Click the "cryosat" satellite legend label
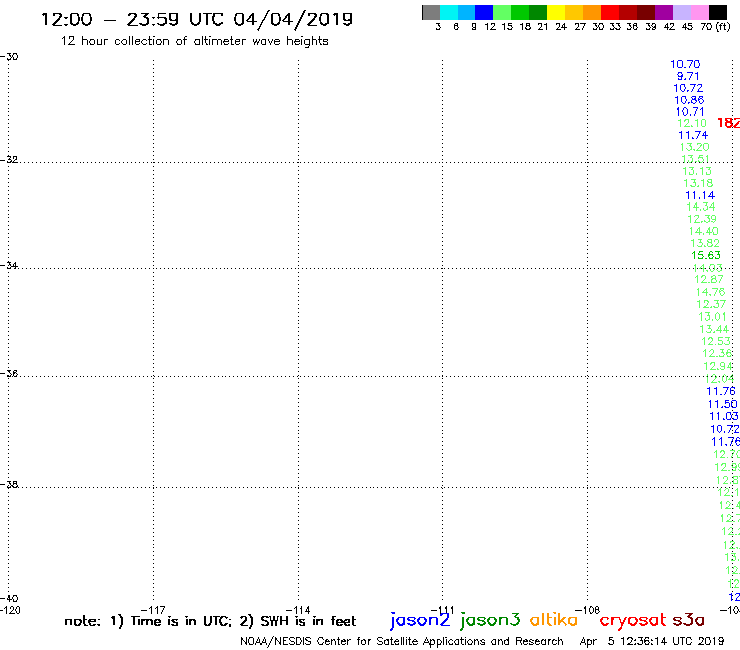The image size is (740, 650). coord(633,620)
